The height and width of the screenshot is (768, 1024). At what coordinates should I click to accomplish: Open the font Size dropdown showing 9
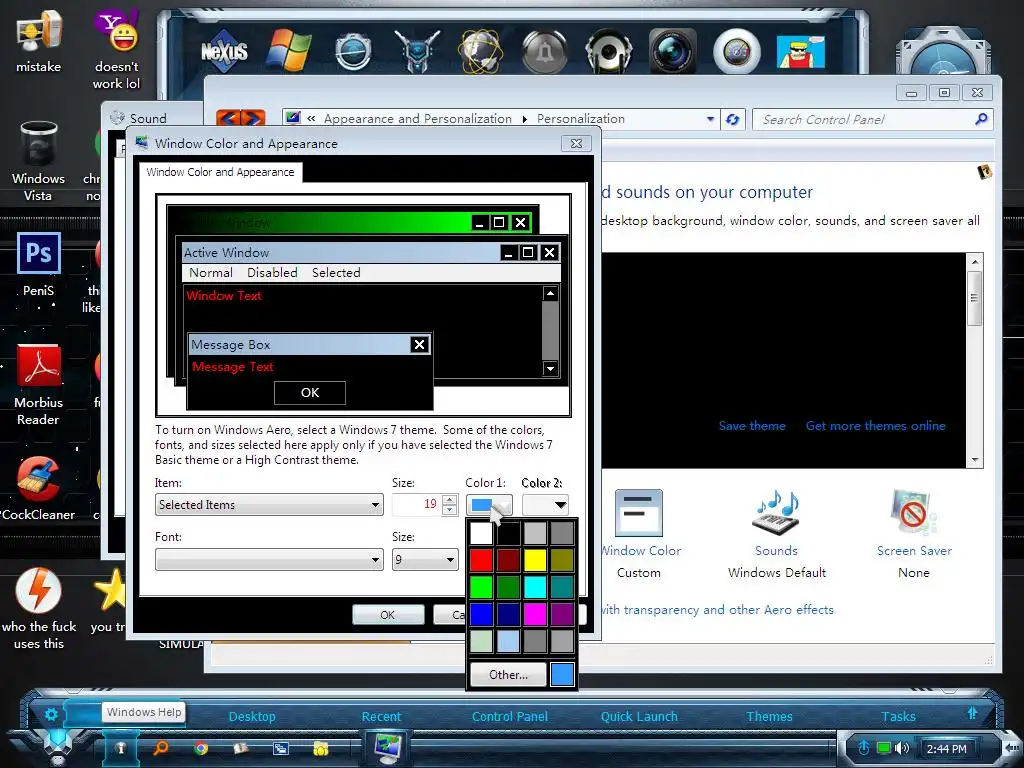tap(425, 560)
